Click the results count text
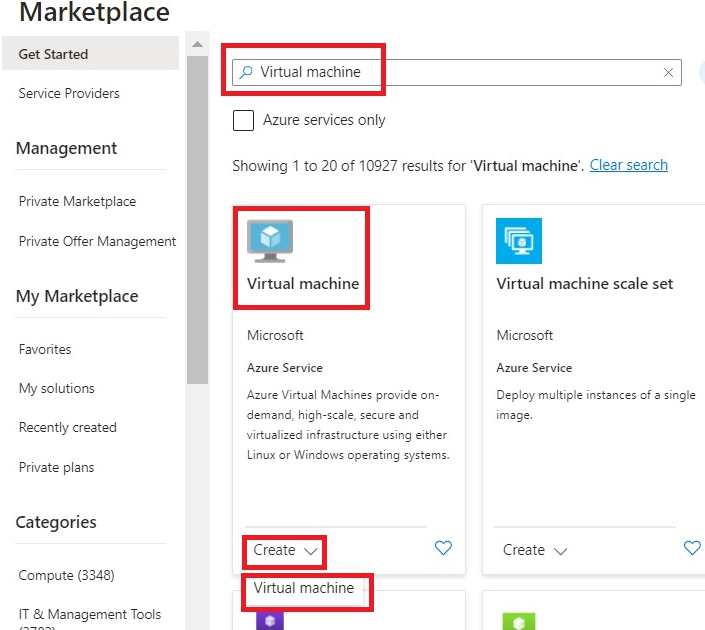 tap(408, 166)
